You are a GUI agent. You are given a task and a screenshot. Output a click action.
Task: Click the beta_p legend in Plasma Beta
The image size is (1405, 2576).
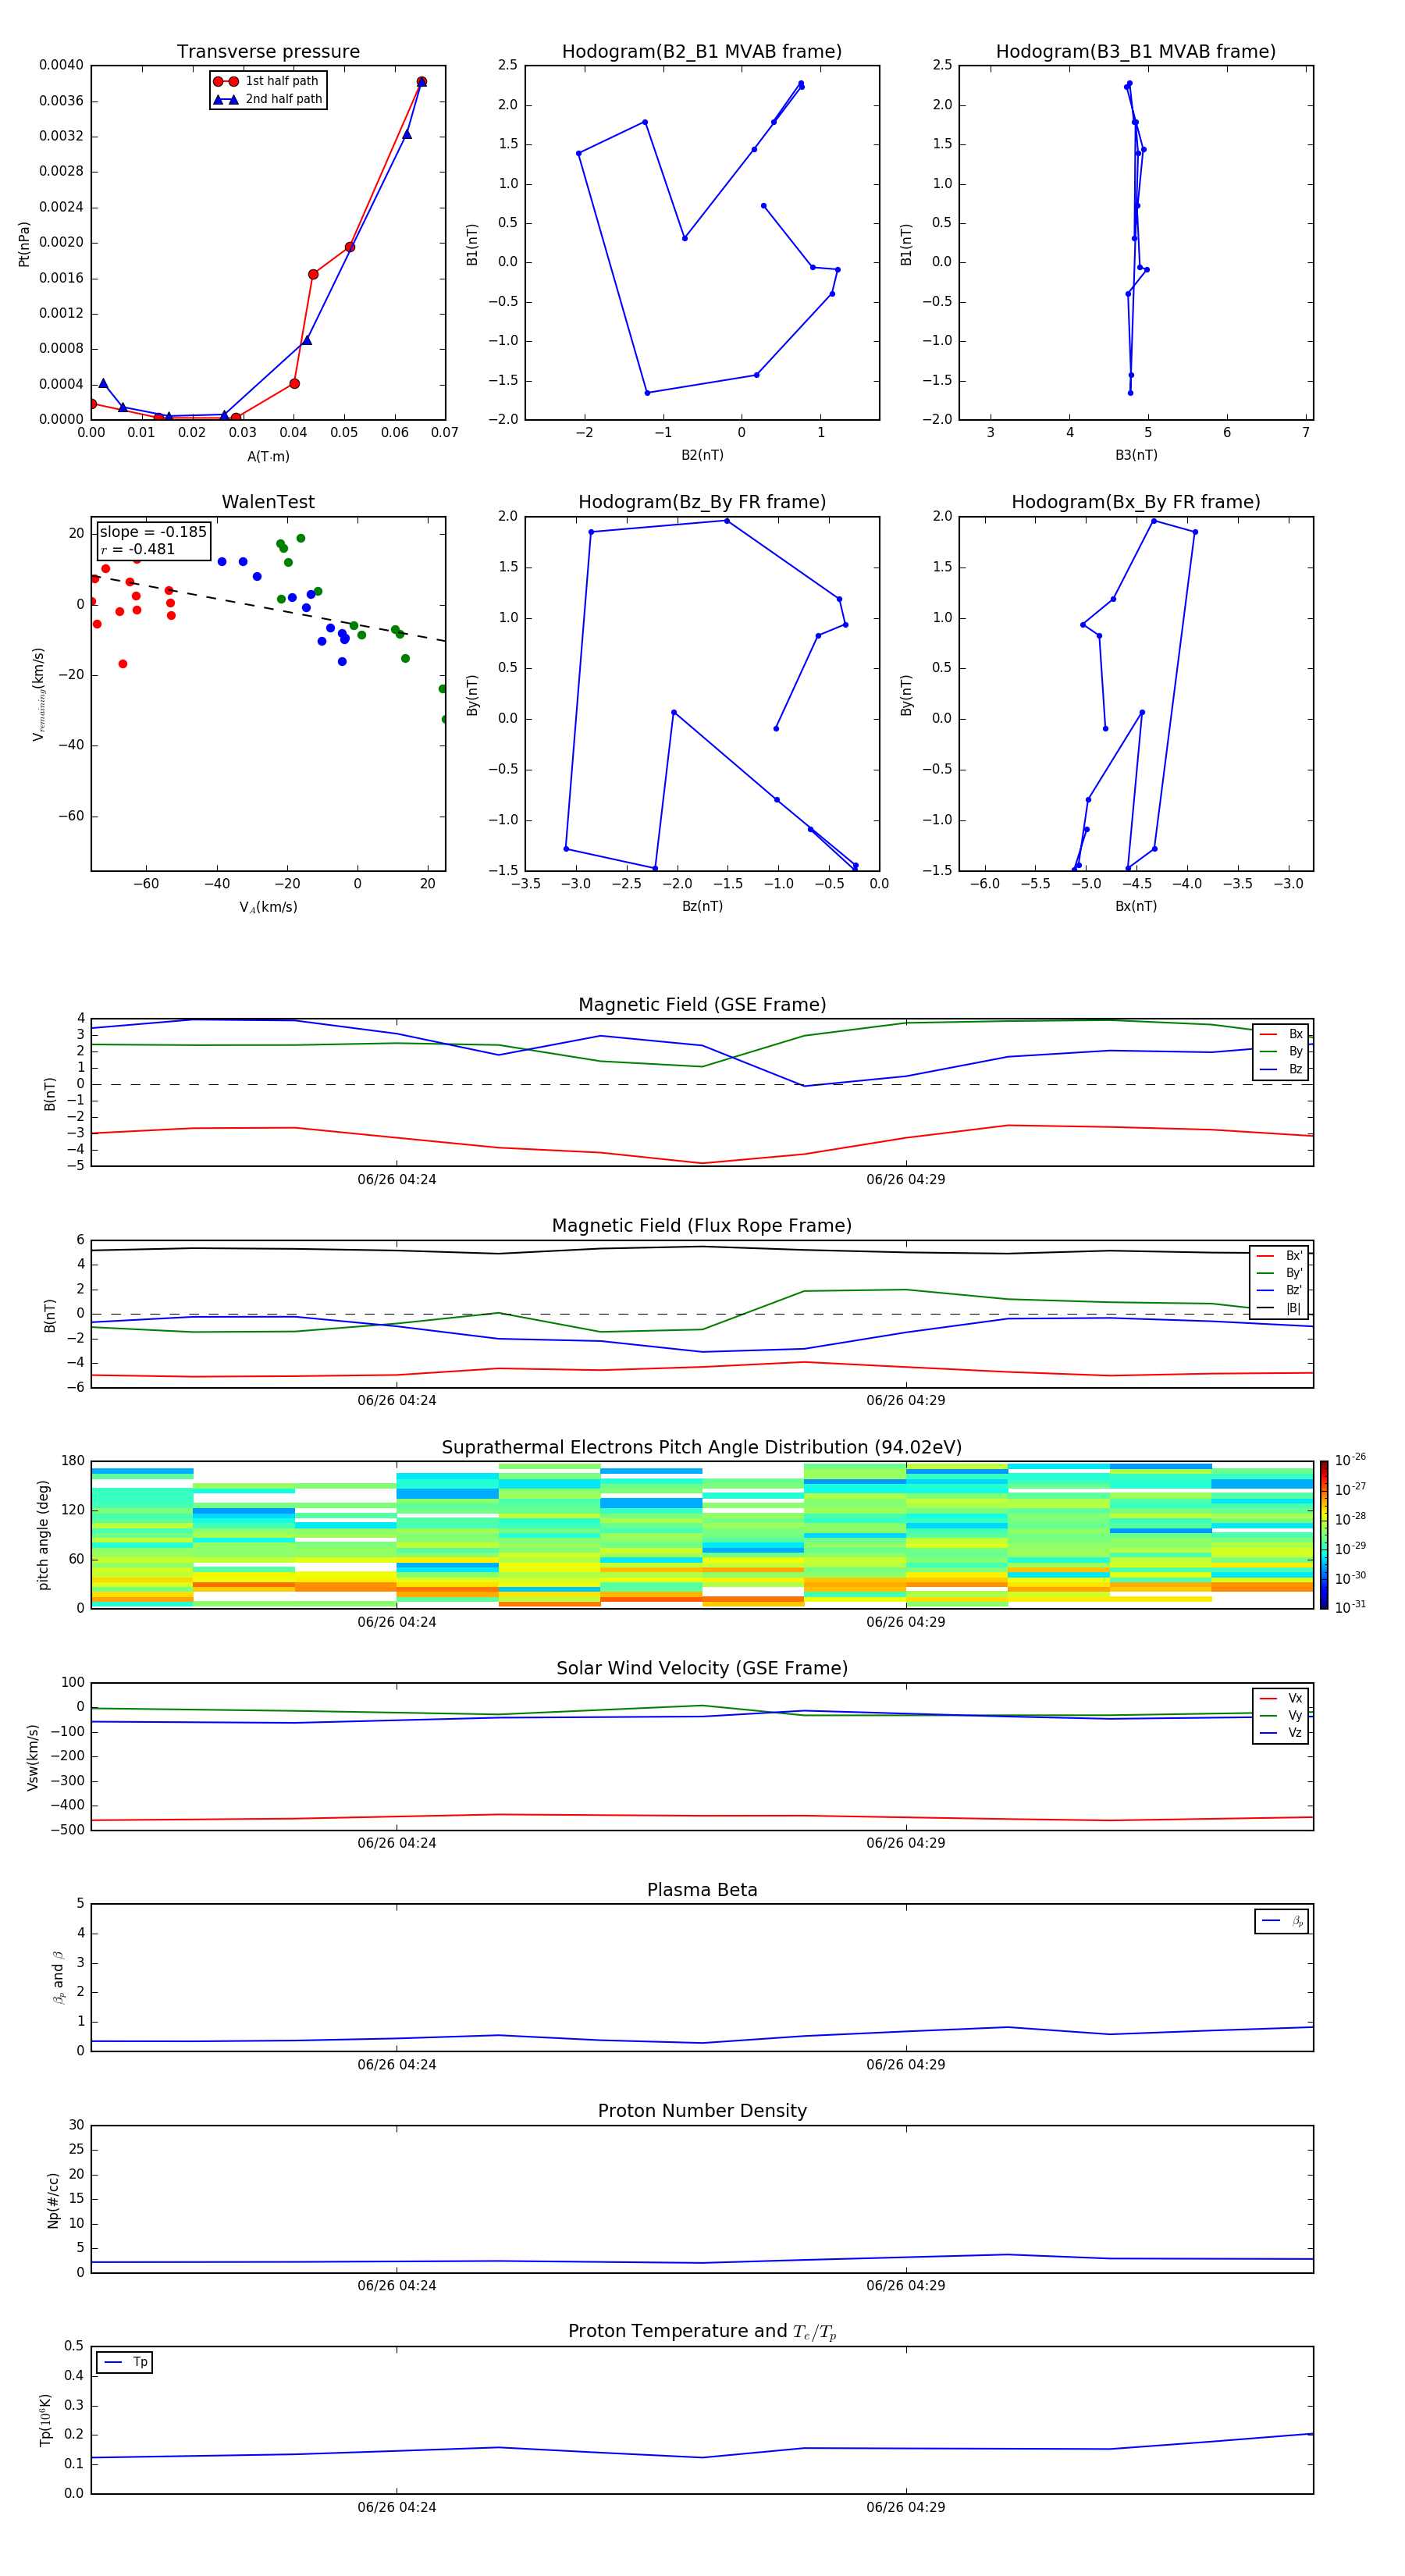click(1282, 1921)
